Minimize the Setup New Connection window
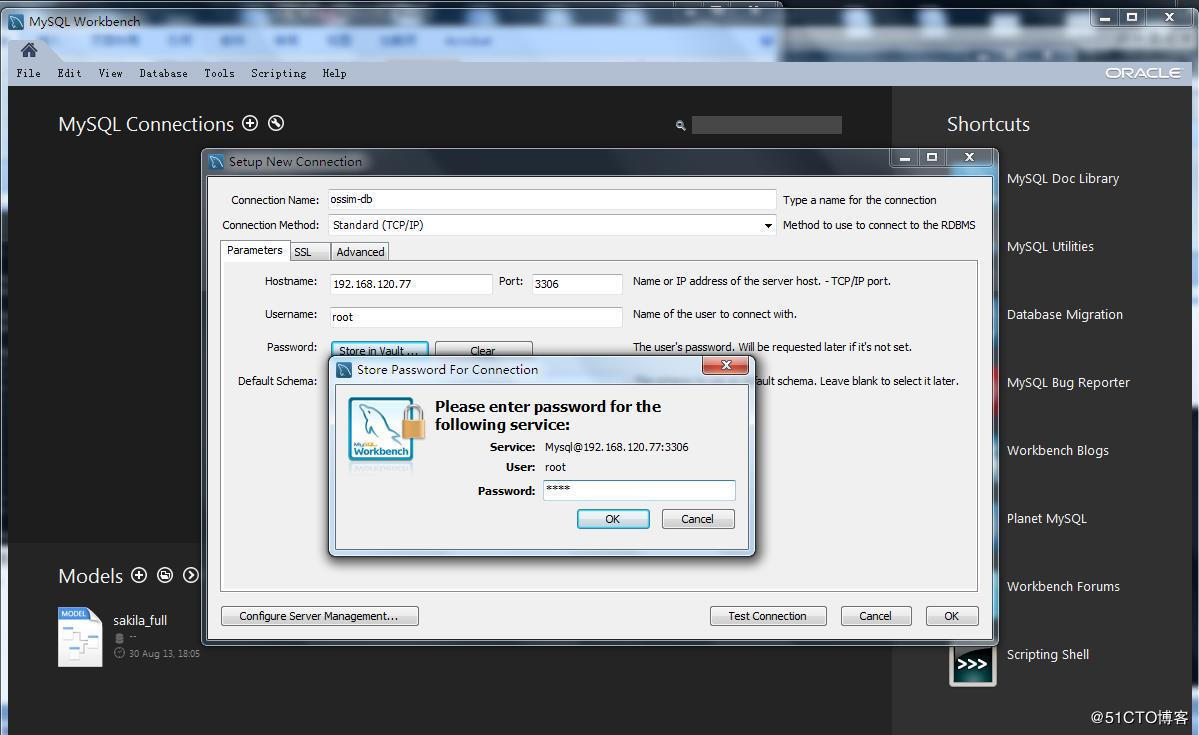The image size is (1199, 735). coord(905,158)
